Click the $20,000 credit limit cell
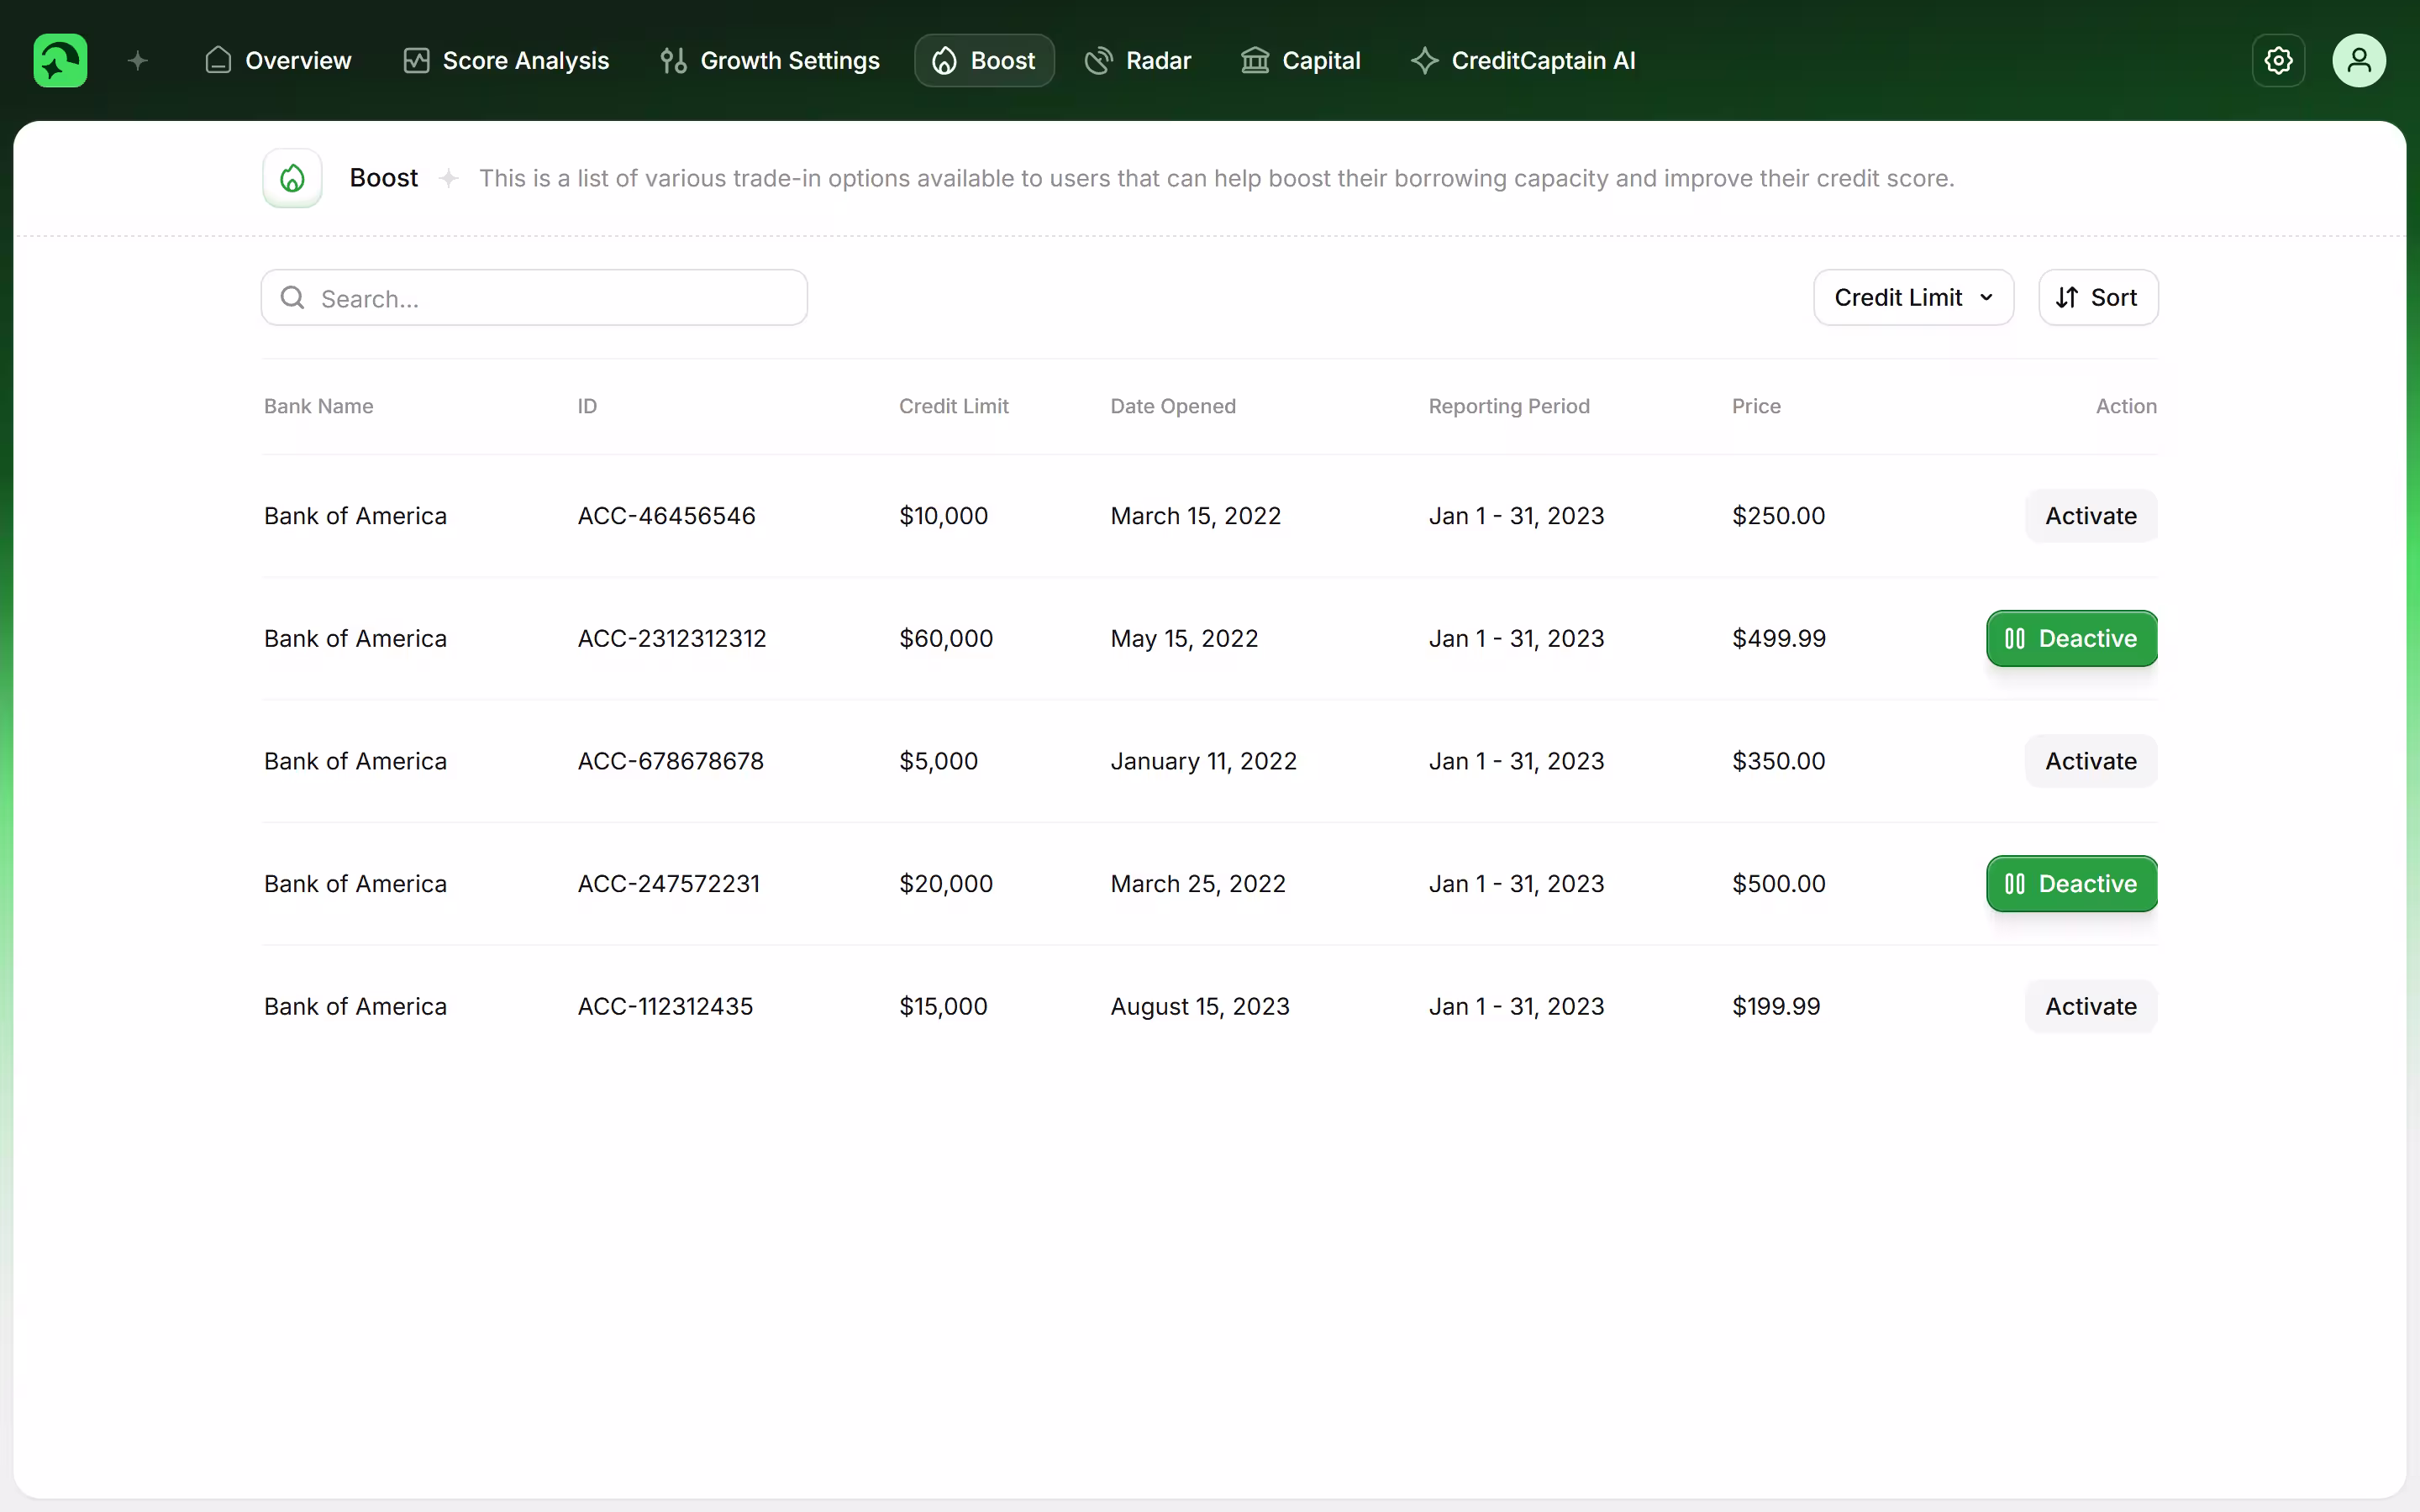 [x=946, y=884]
